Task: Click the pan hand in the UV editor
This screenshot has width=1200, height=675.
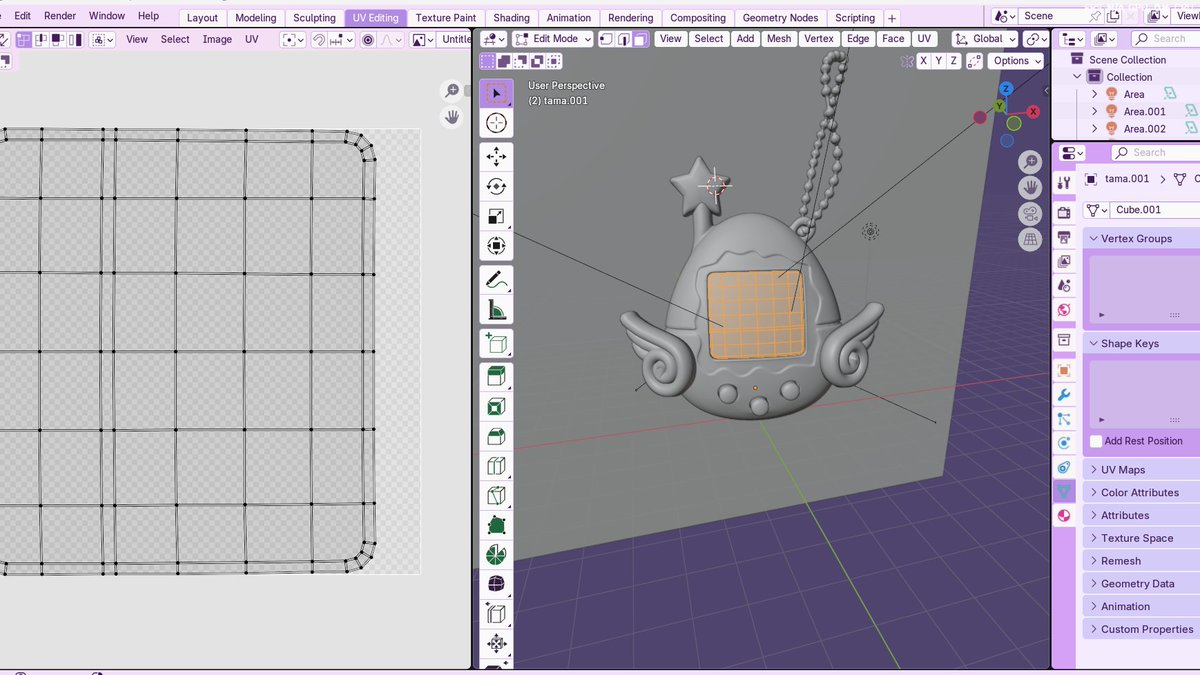Action: tap(452, 117)
